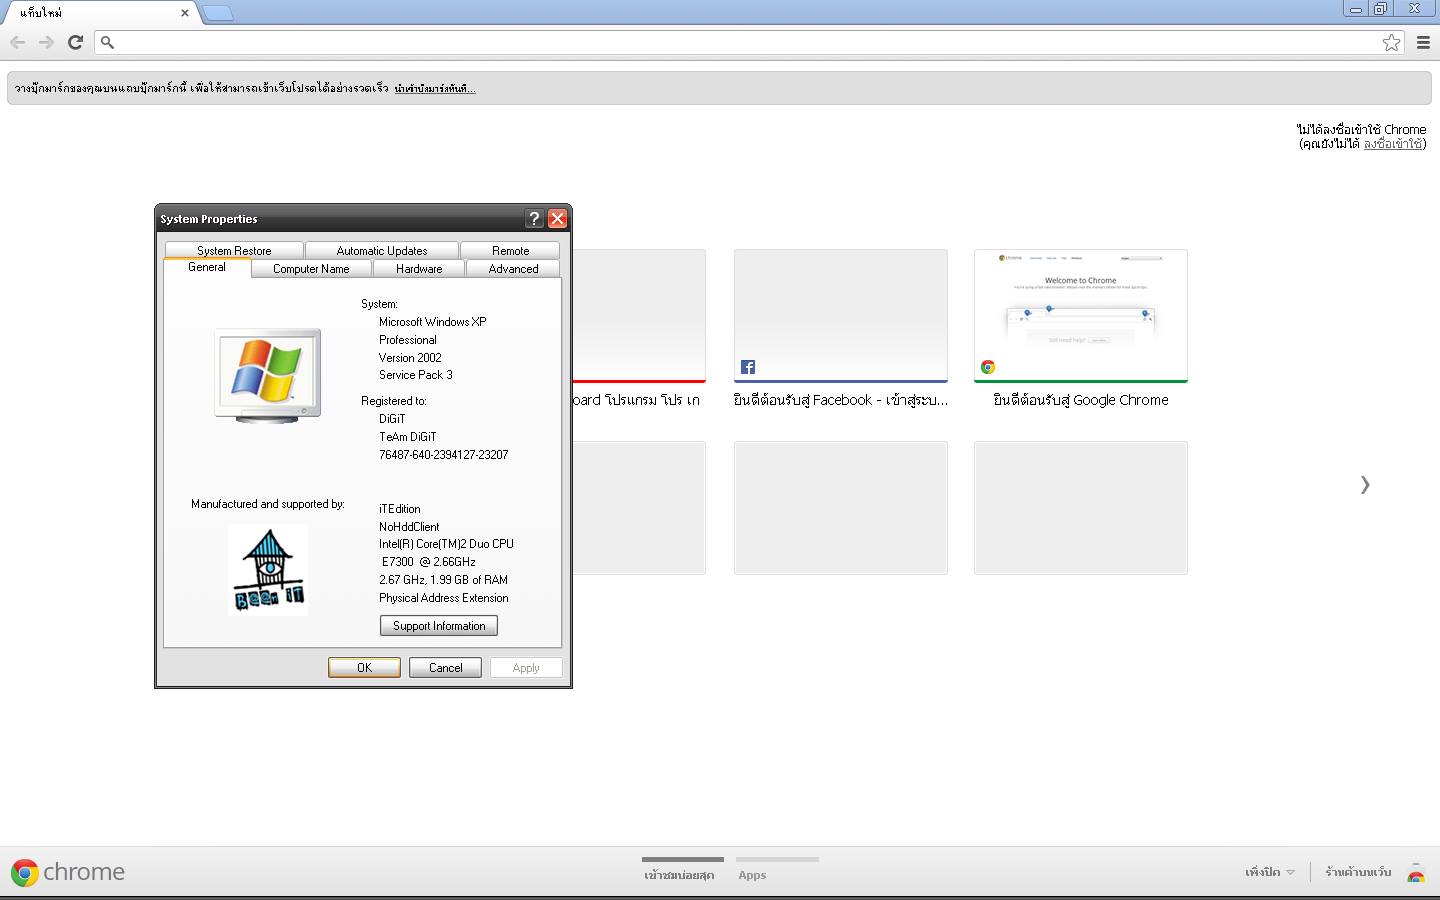
Task: Close the System Properties dialog with the red X
Action: click(x=557, y=218)
